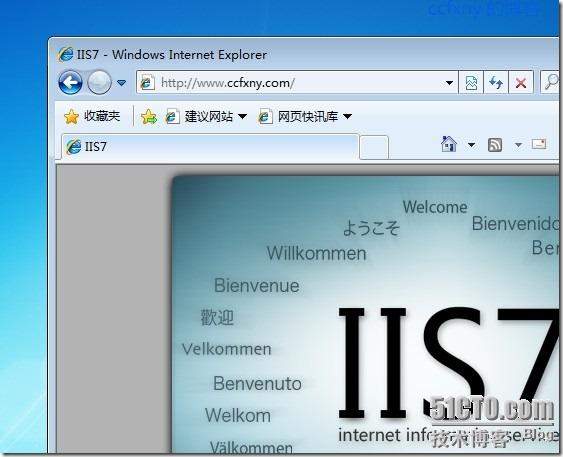
Task: Click the Forward navigation button
Action: coord(99,83)
